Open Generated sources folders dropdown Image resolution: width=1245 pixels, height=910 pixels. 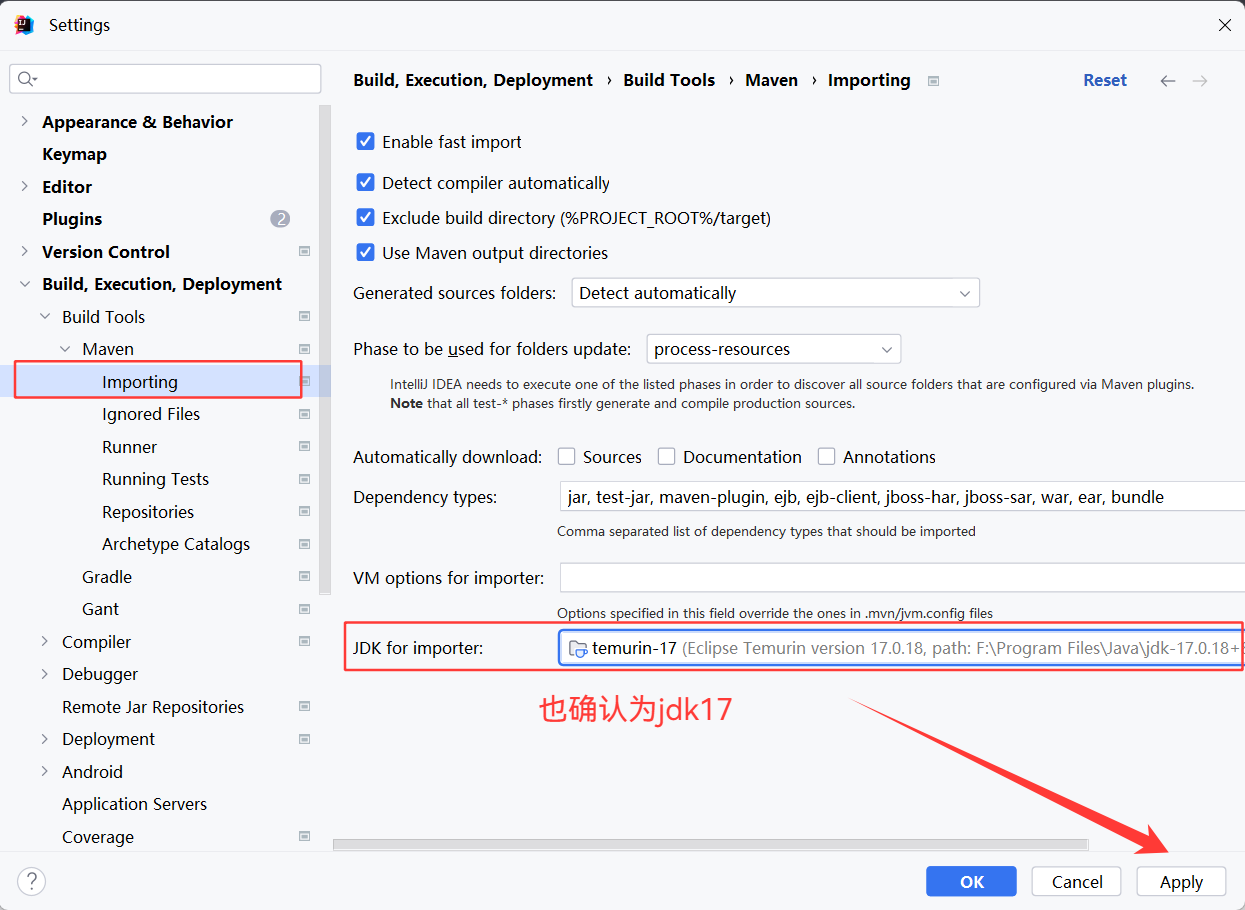coord(776,293)
